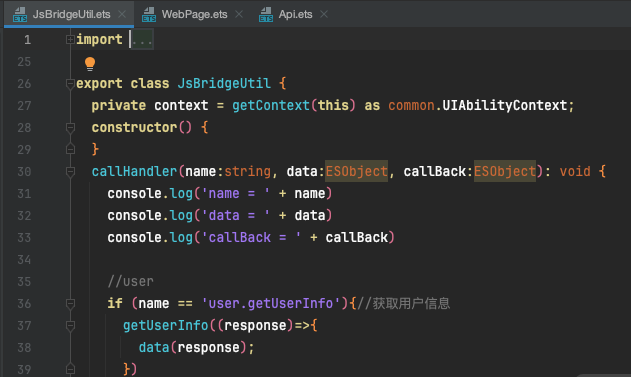Collapse the callHandler method on line 30
The height and width of the screenshot is (377, 631).
[x=70, y=172]
